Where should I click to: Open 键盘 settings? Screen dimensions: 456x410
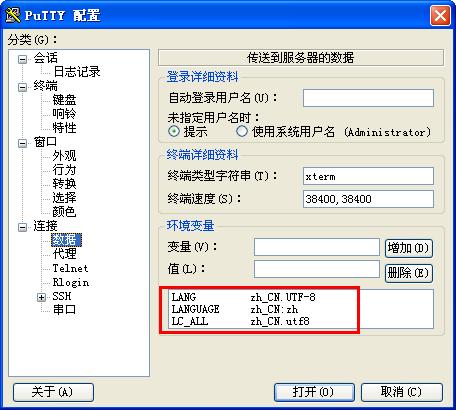coord(64,100)
